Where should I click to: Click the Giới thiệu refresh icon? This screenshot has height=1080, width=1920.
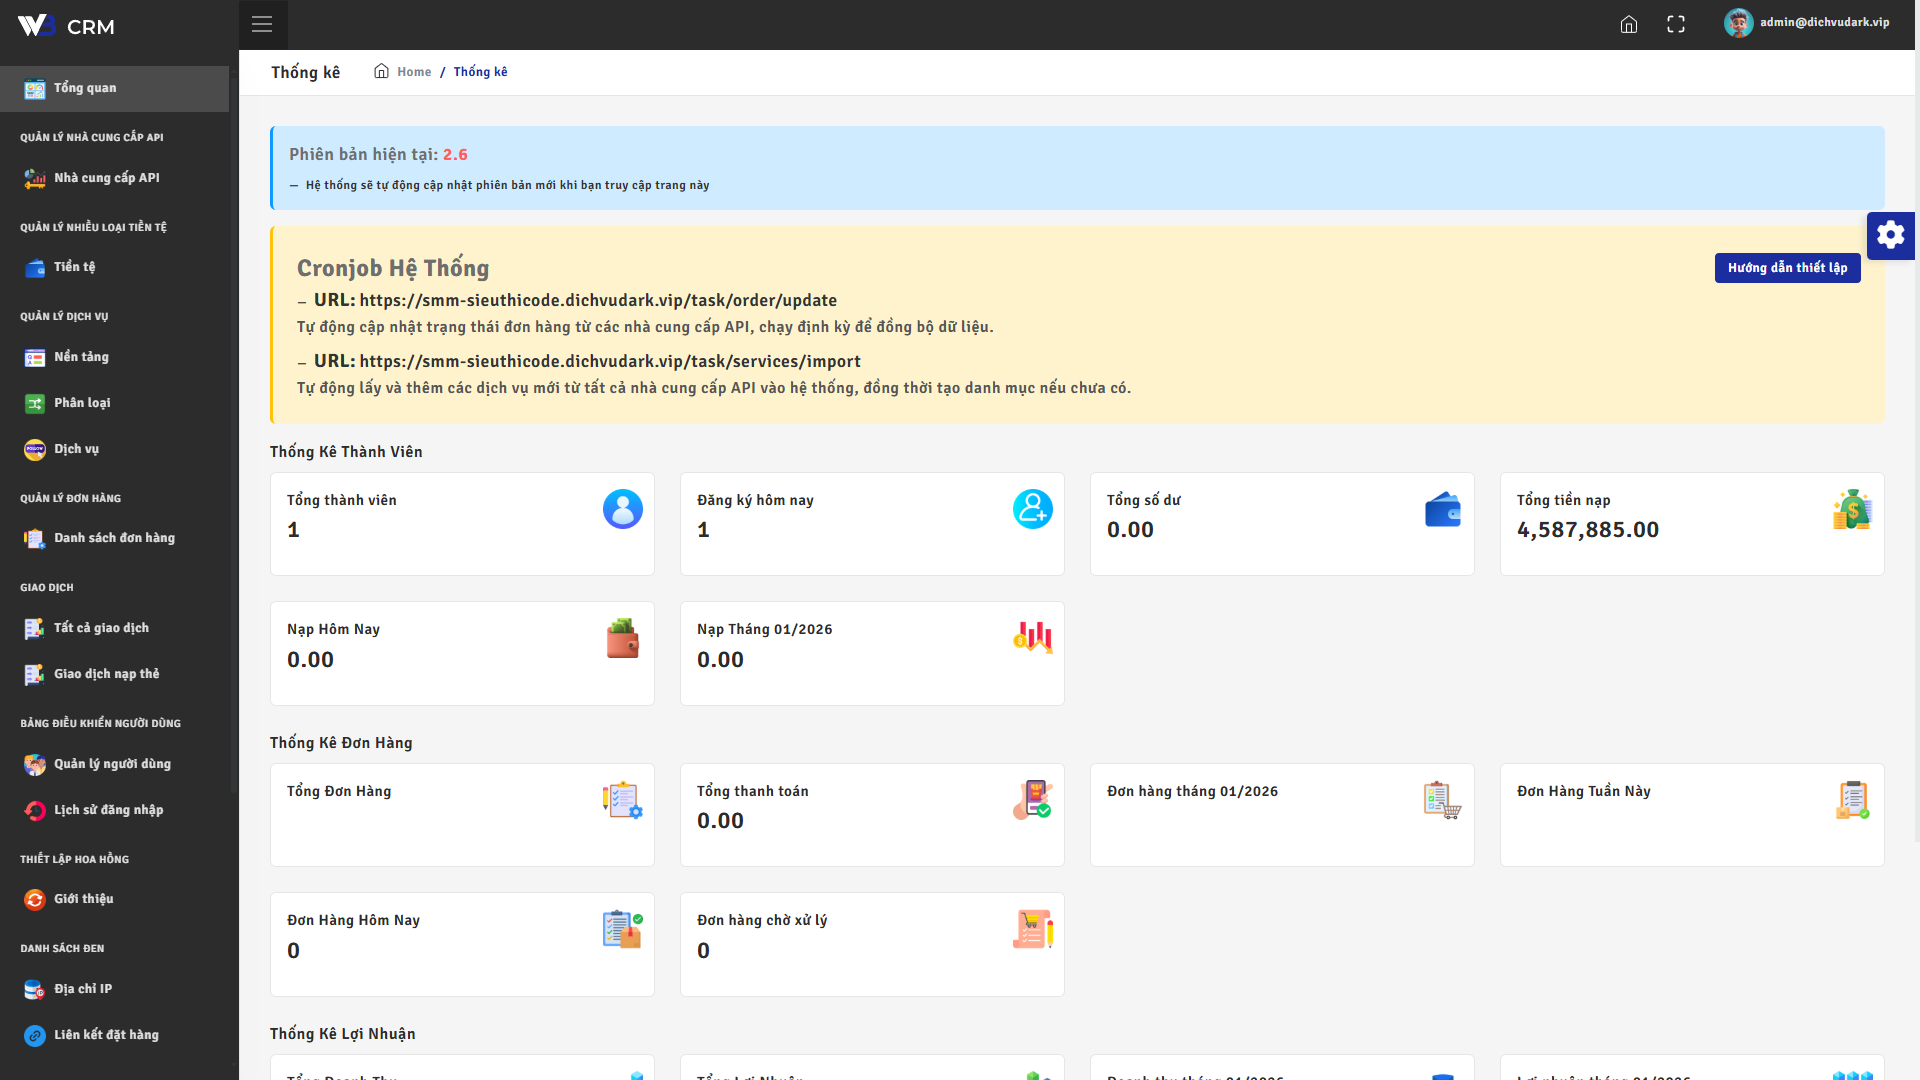click(x=35, y=900)
